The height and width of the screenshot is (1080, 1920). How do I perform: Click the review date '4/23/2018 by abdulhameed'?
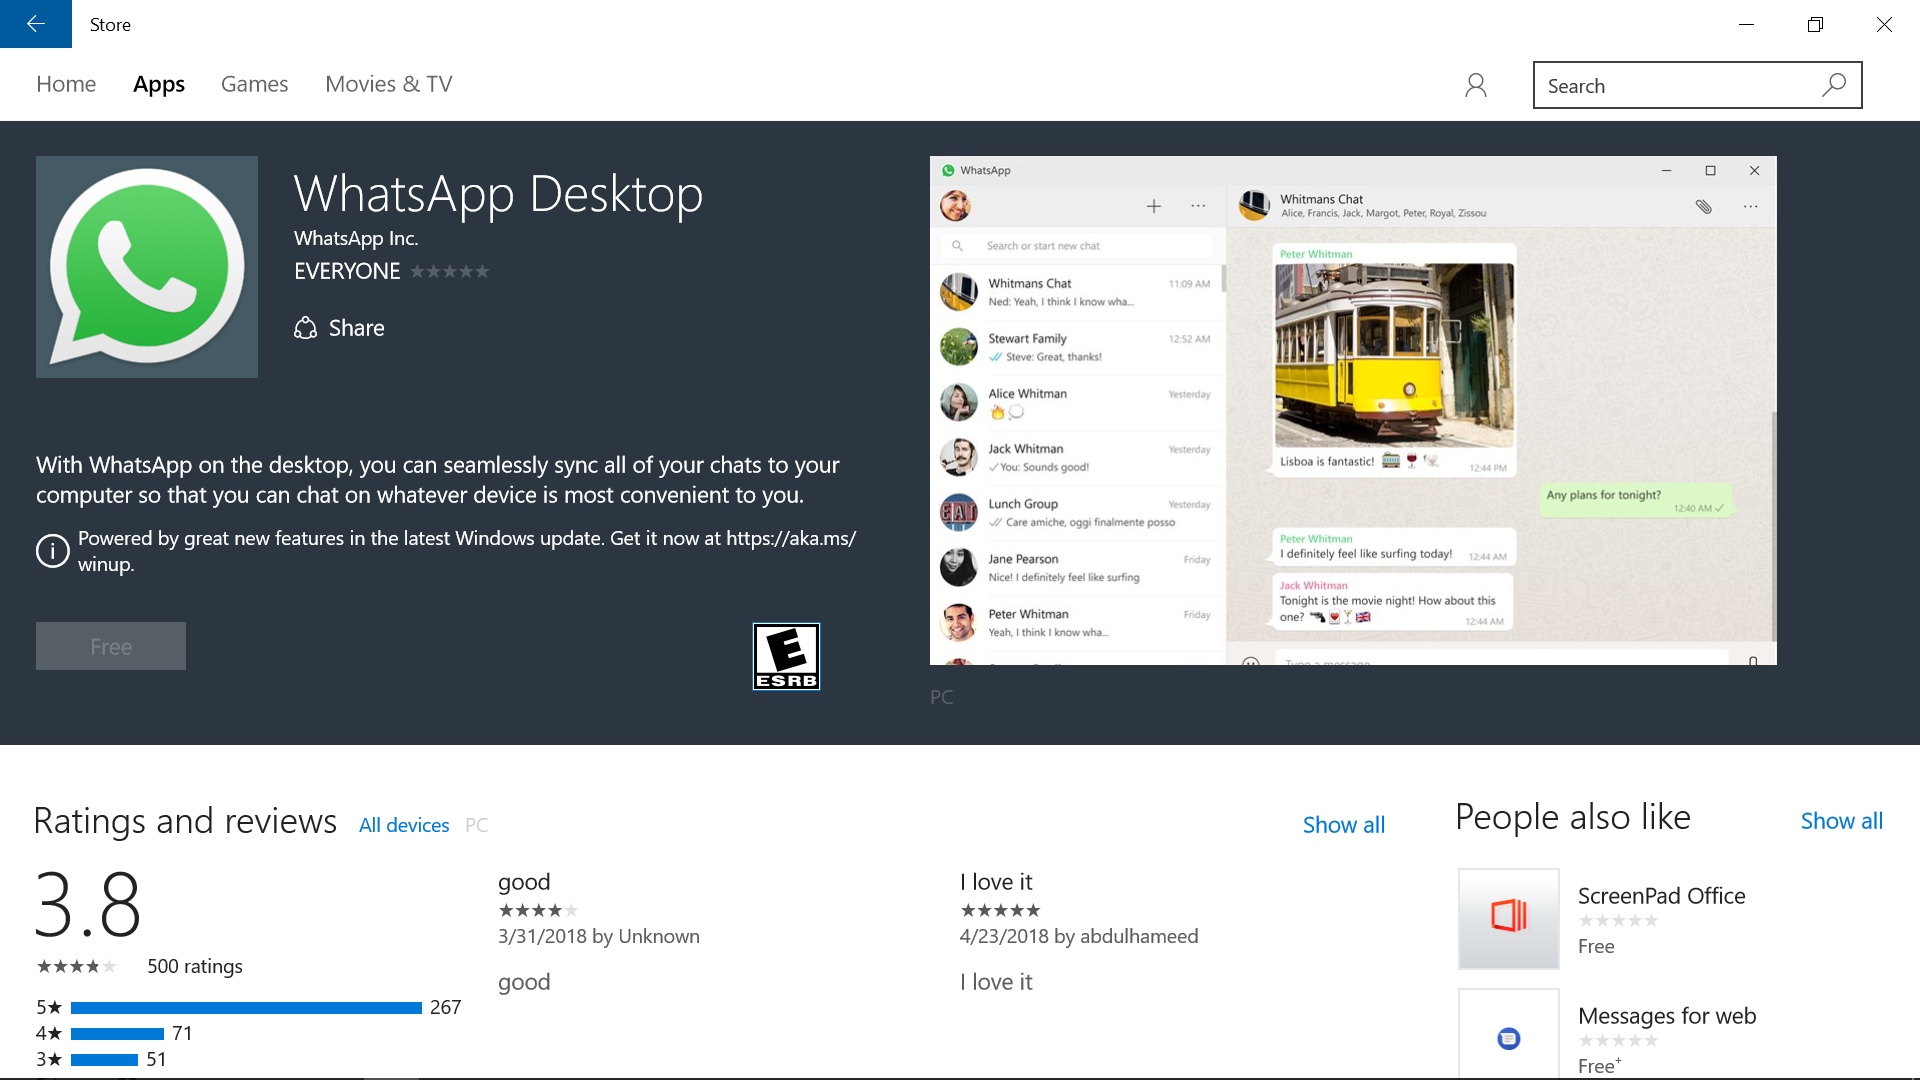coord(1079,936)
